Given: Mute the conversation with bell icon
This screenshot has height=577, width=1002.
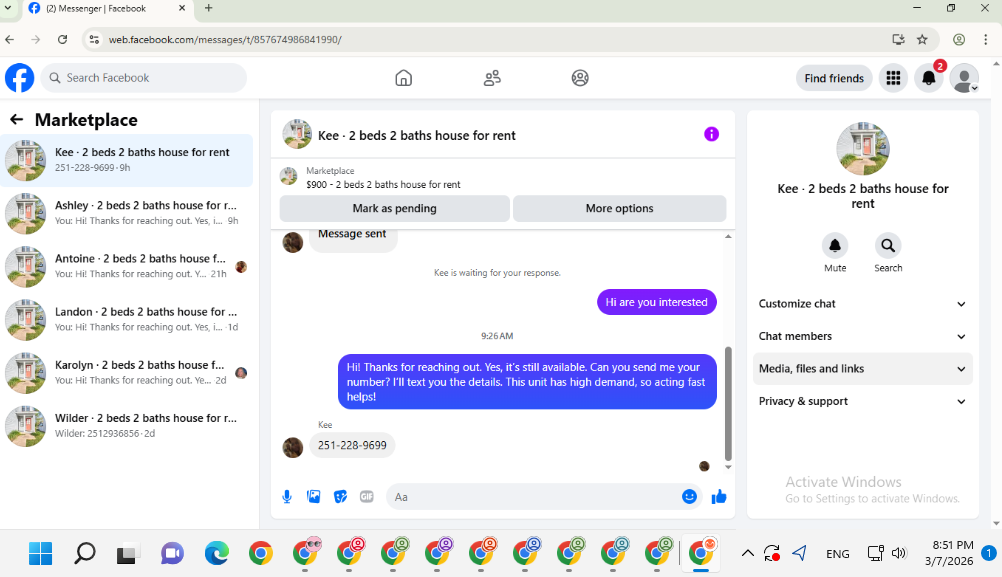Looking at the screenshot, I should [835, 245].
